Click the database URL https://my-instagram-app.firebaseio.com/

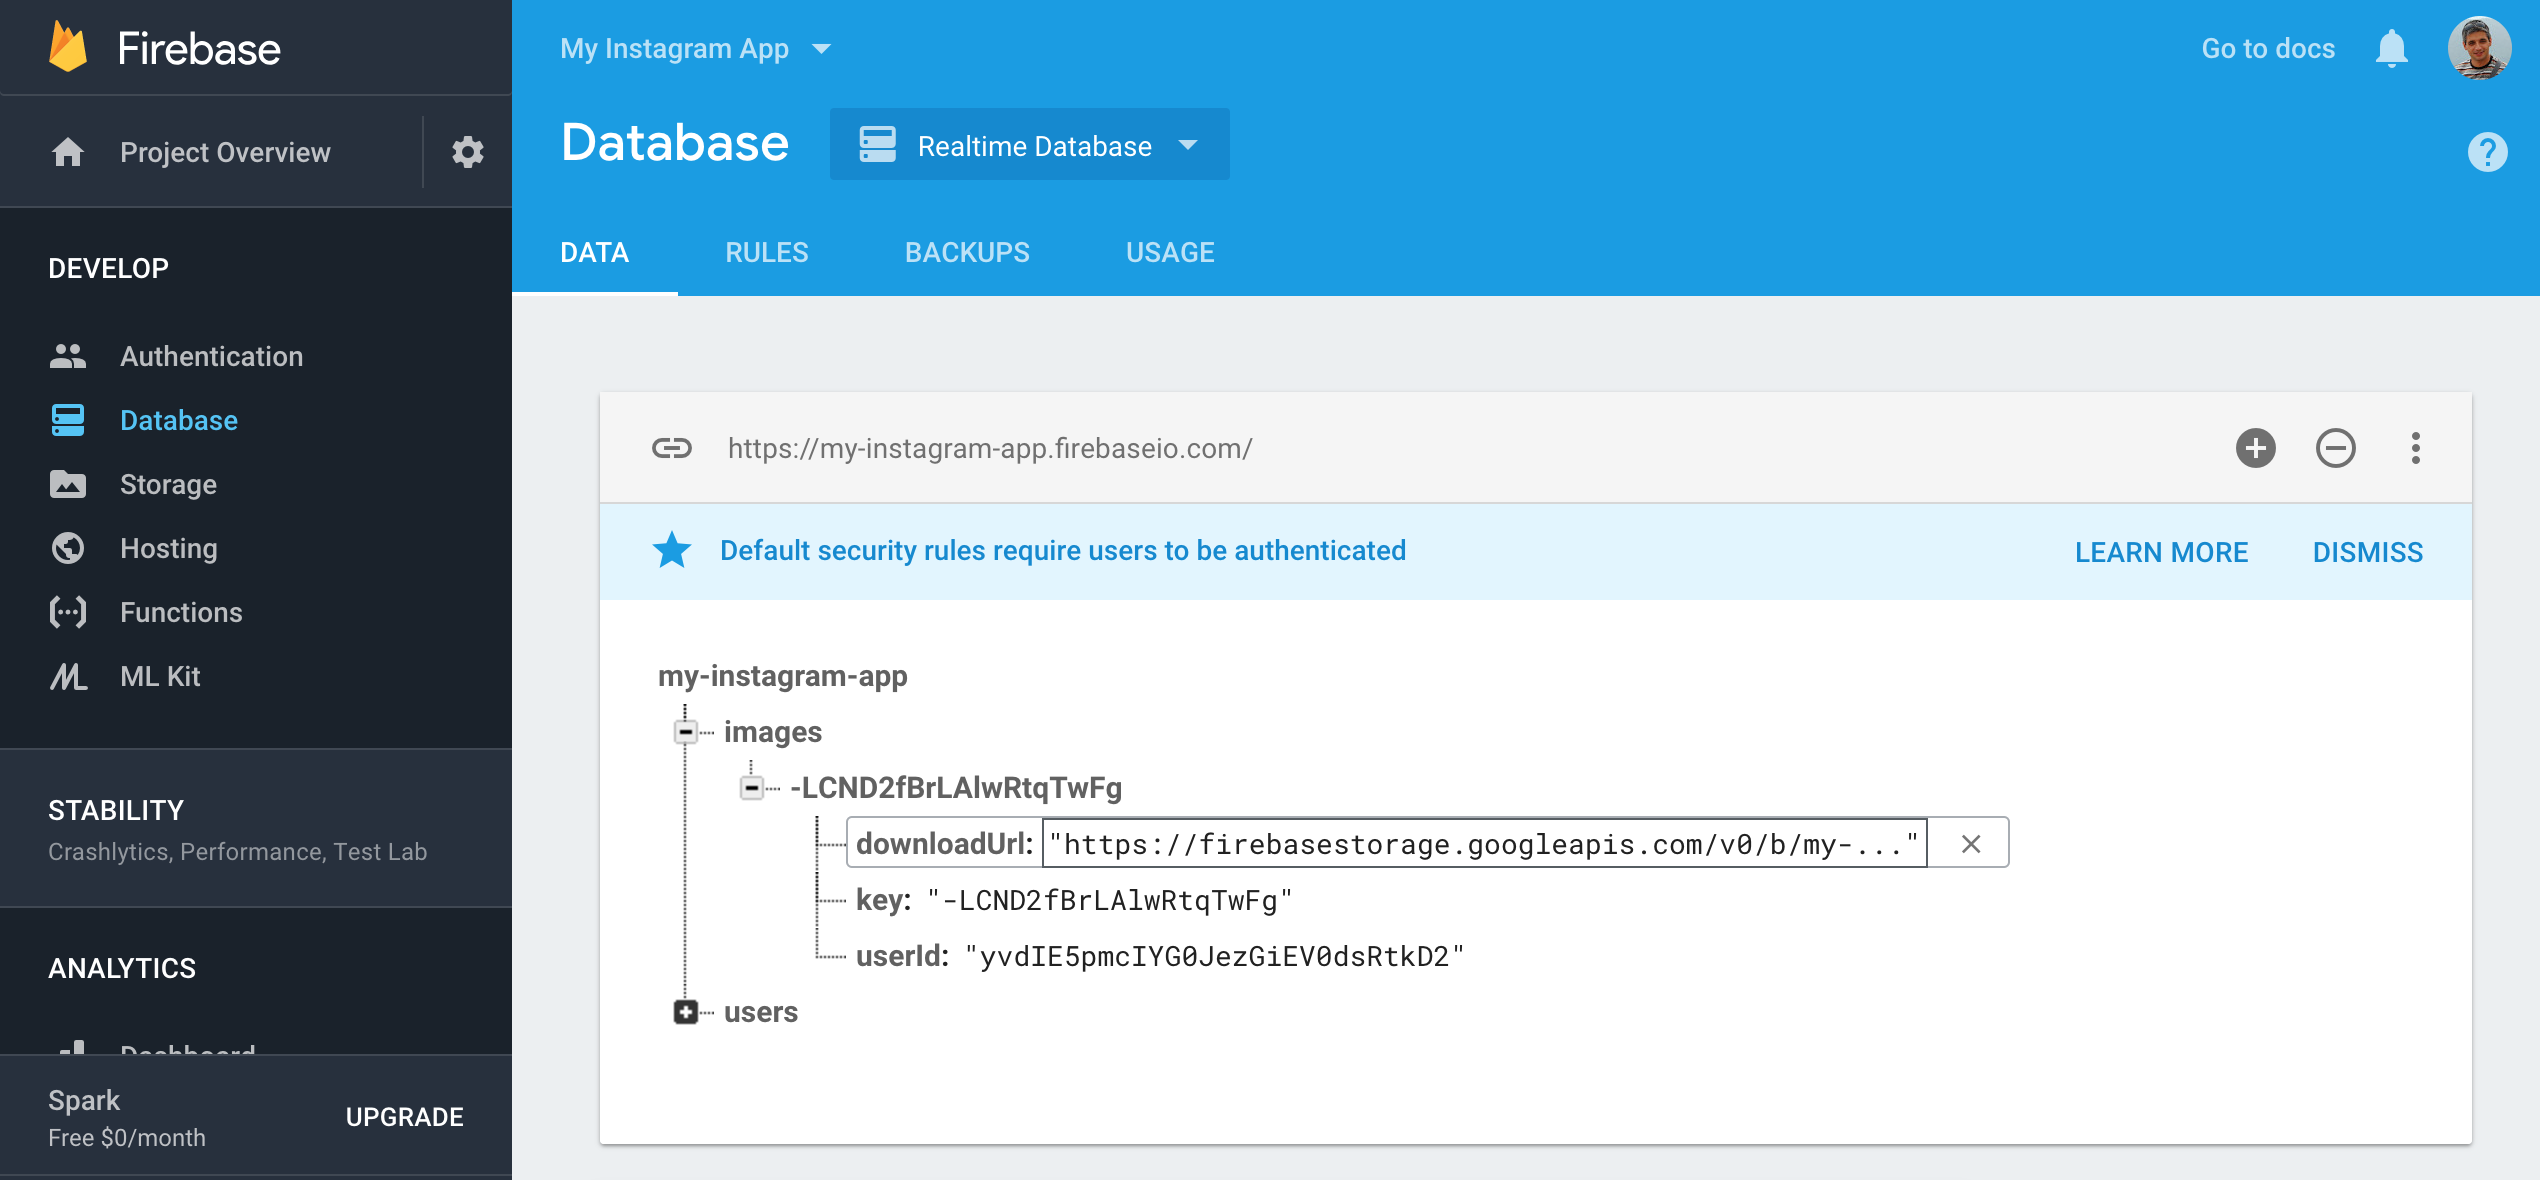click(x=990, y=448)
